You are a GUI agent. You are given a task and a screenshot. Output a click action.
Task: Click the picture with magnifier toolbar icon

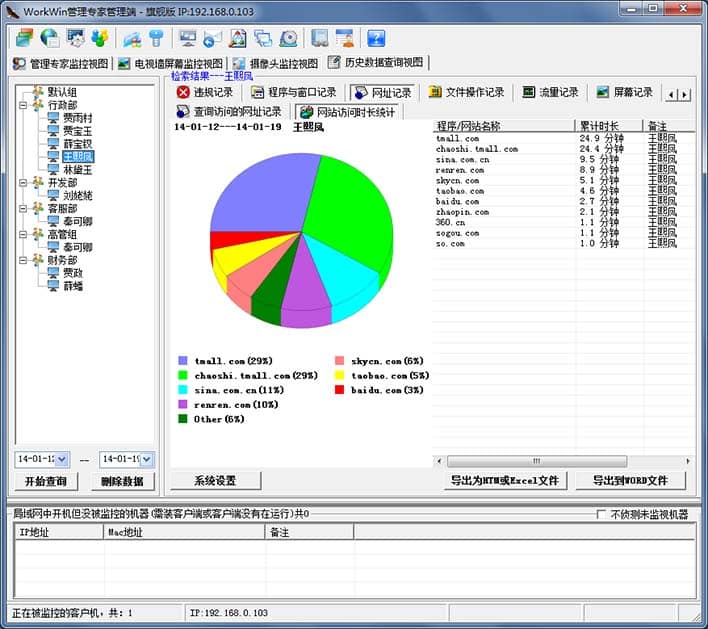[x=238, y=39]
